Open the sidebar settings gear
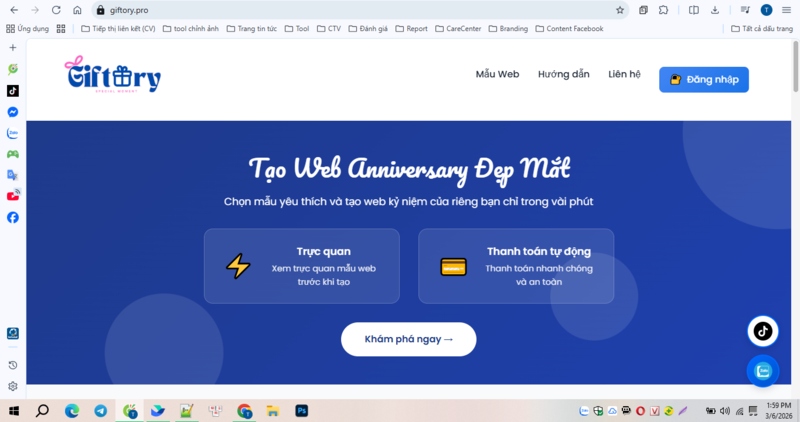The width and height of the screenshot is (800, 422). click(x=13, y=386)
